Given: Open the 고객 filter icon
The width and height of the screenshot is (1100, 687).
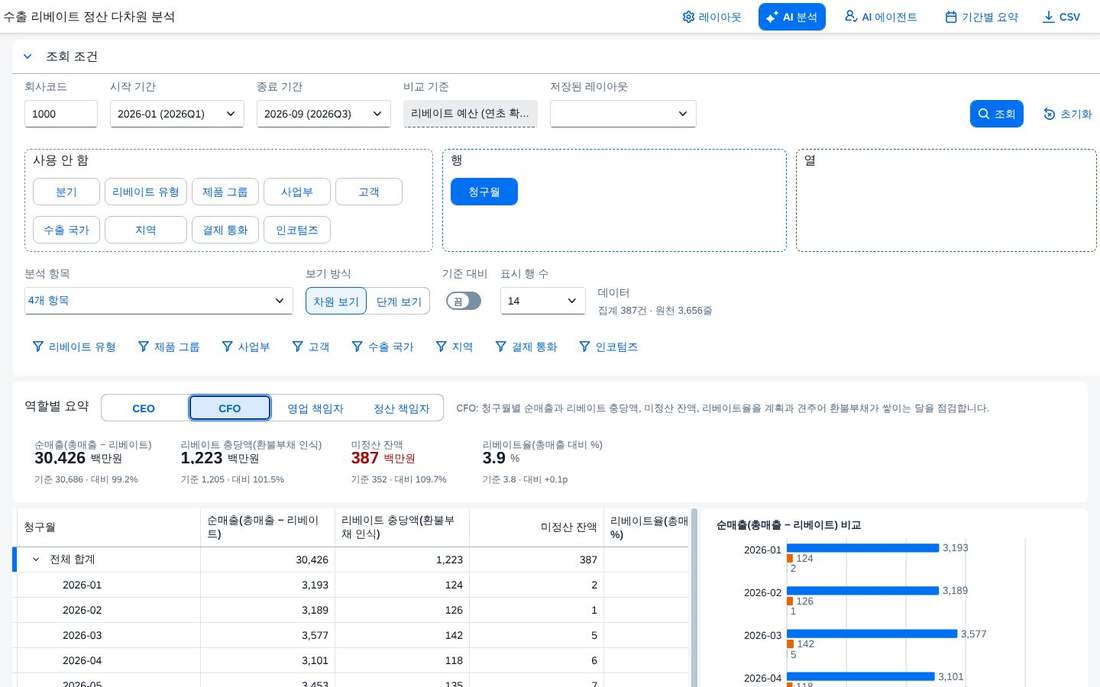Looking at the screenshot, I should coord(297,347).
